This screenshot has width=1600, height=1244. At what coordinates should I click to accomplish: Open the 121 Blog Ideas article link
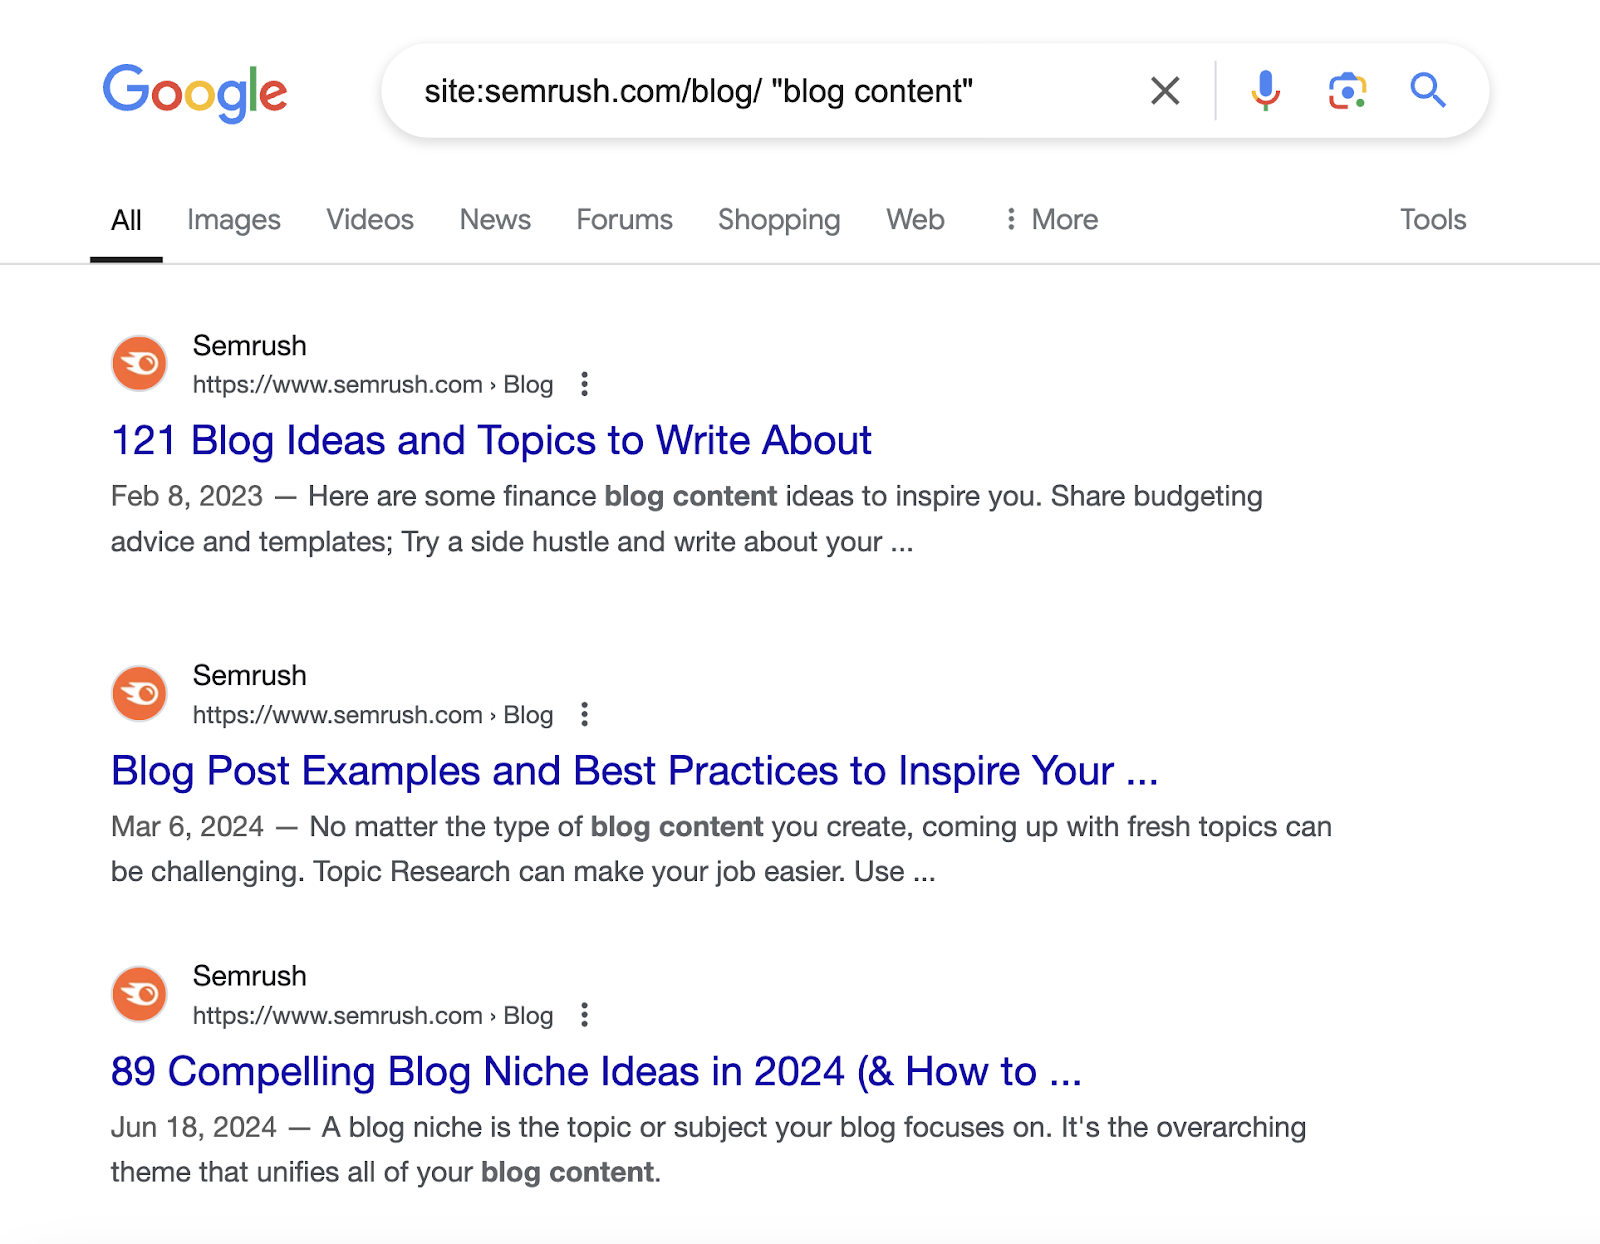pyautogui.click(x=490, y=440)
